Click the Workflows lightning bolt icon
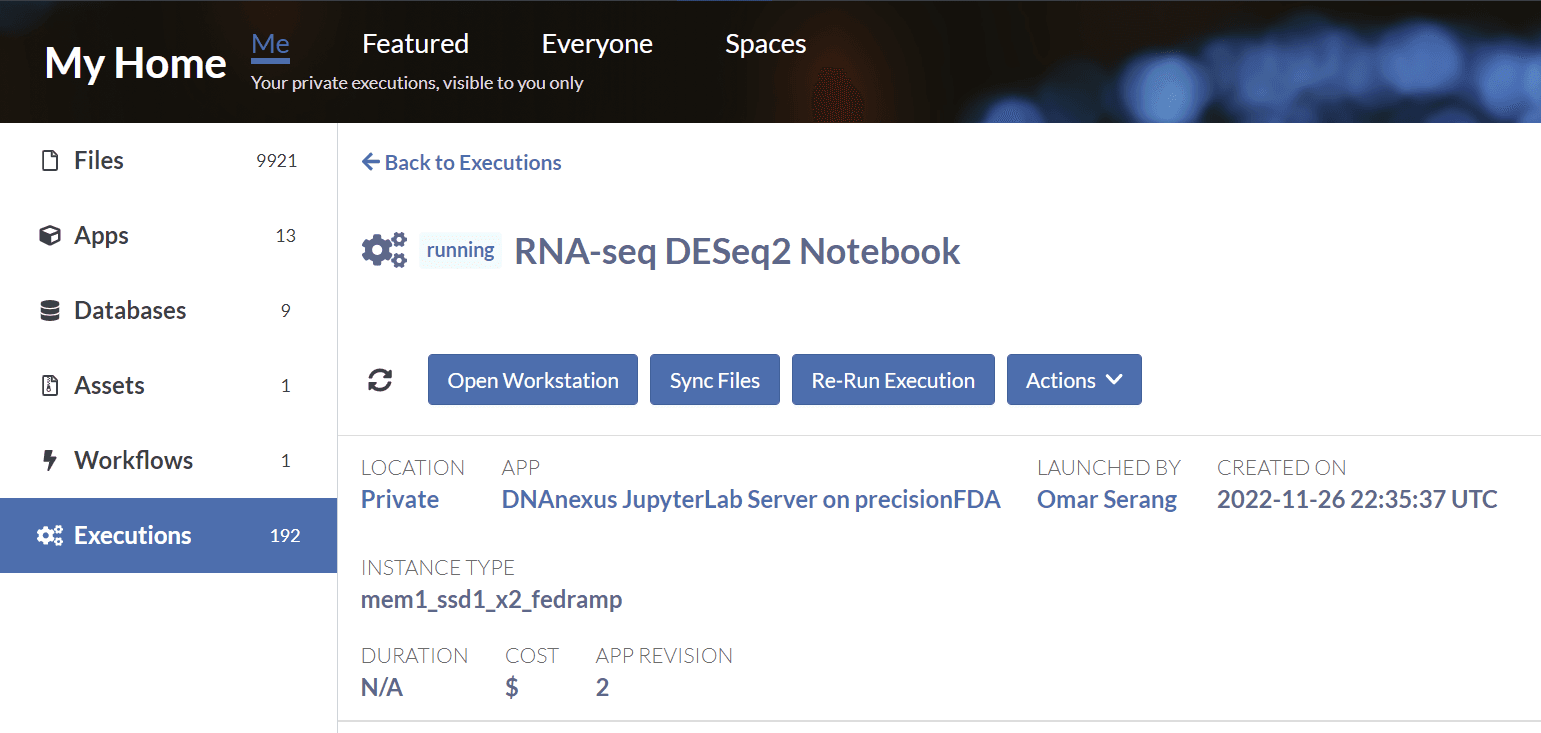 (49, 461)
